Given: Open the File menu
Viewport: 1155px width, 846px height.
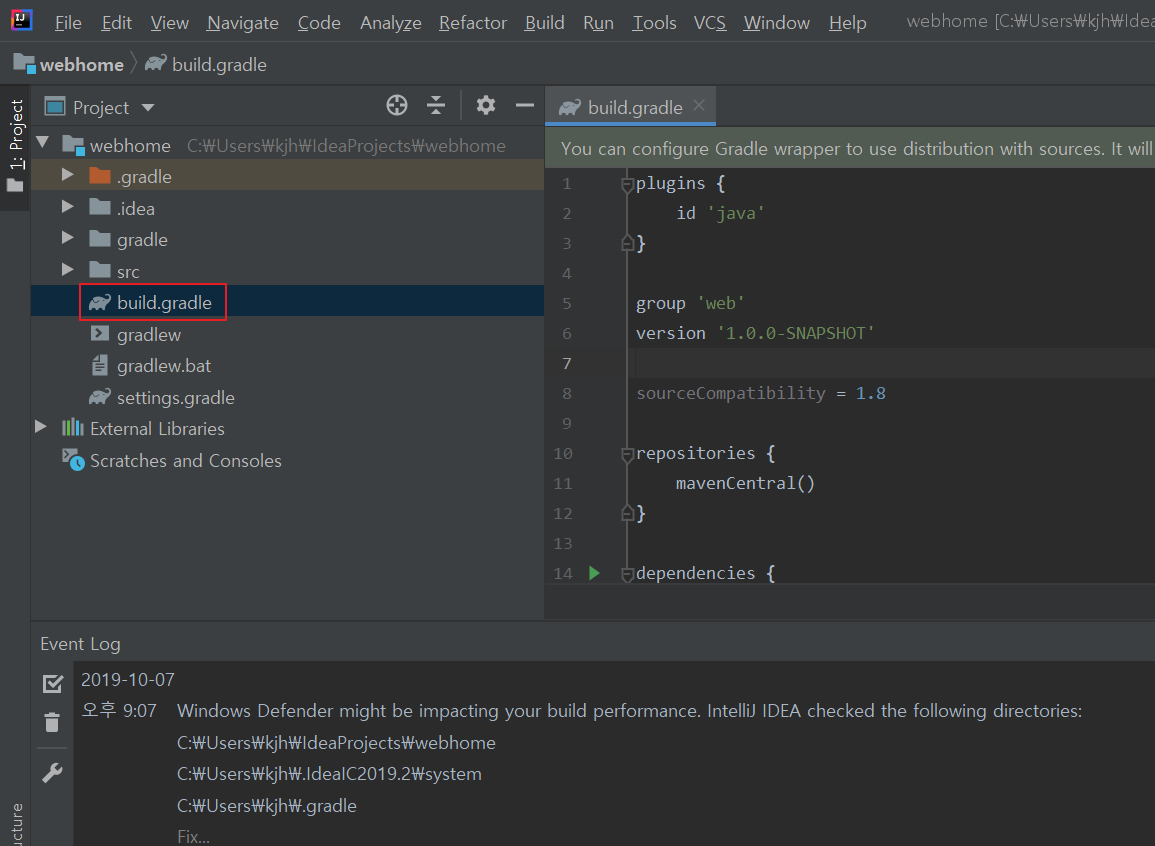Looking at the screenshot, I should click(x=68, y=23).
